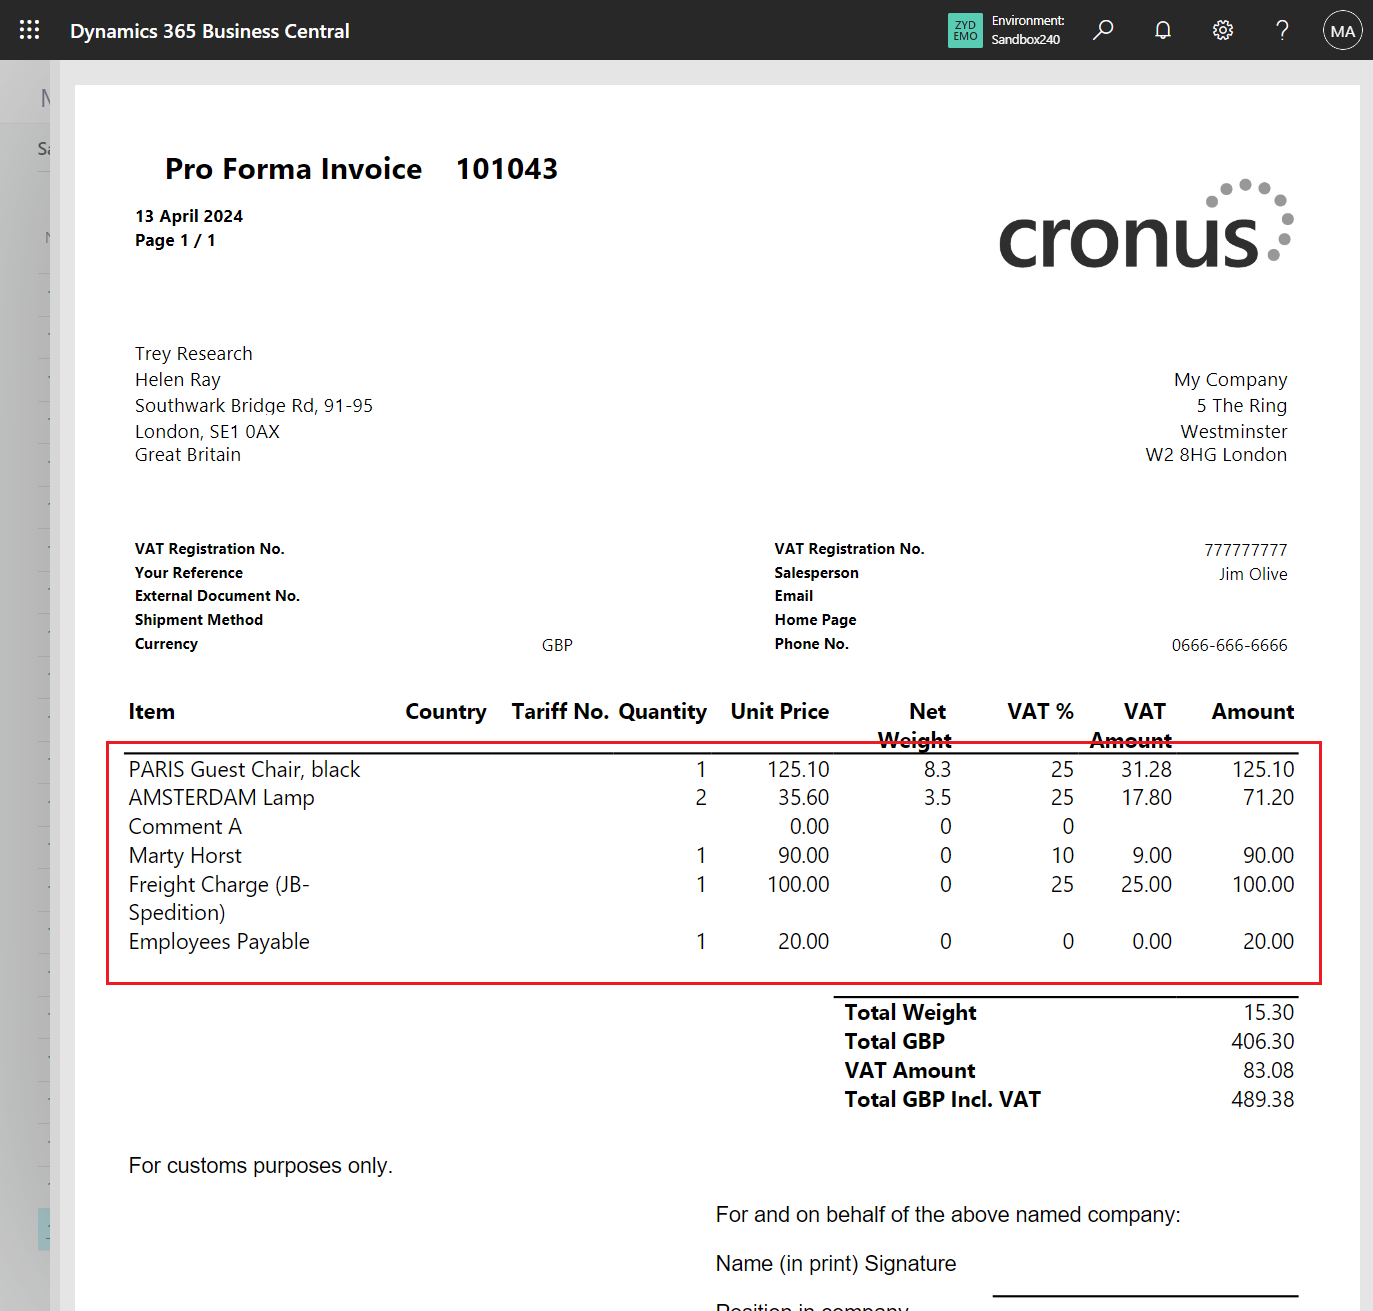Open the settings gear
Screen dimensions: 1373x1311
tap(1222, 30)
